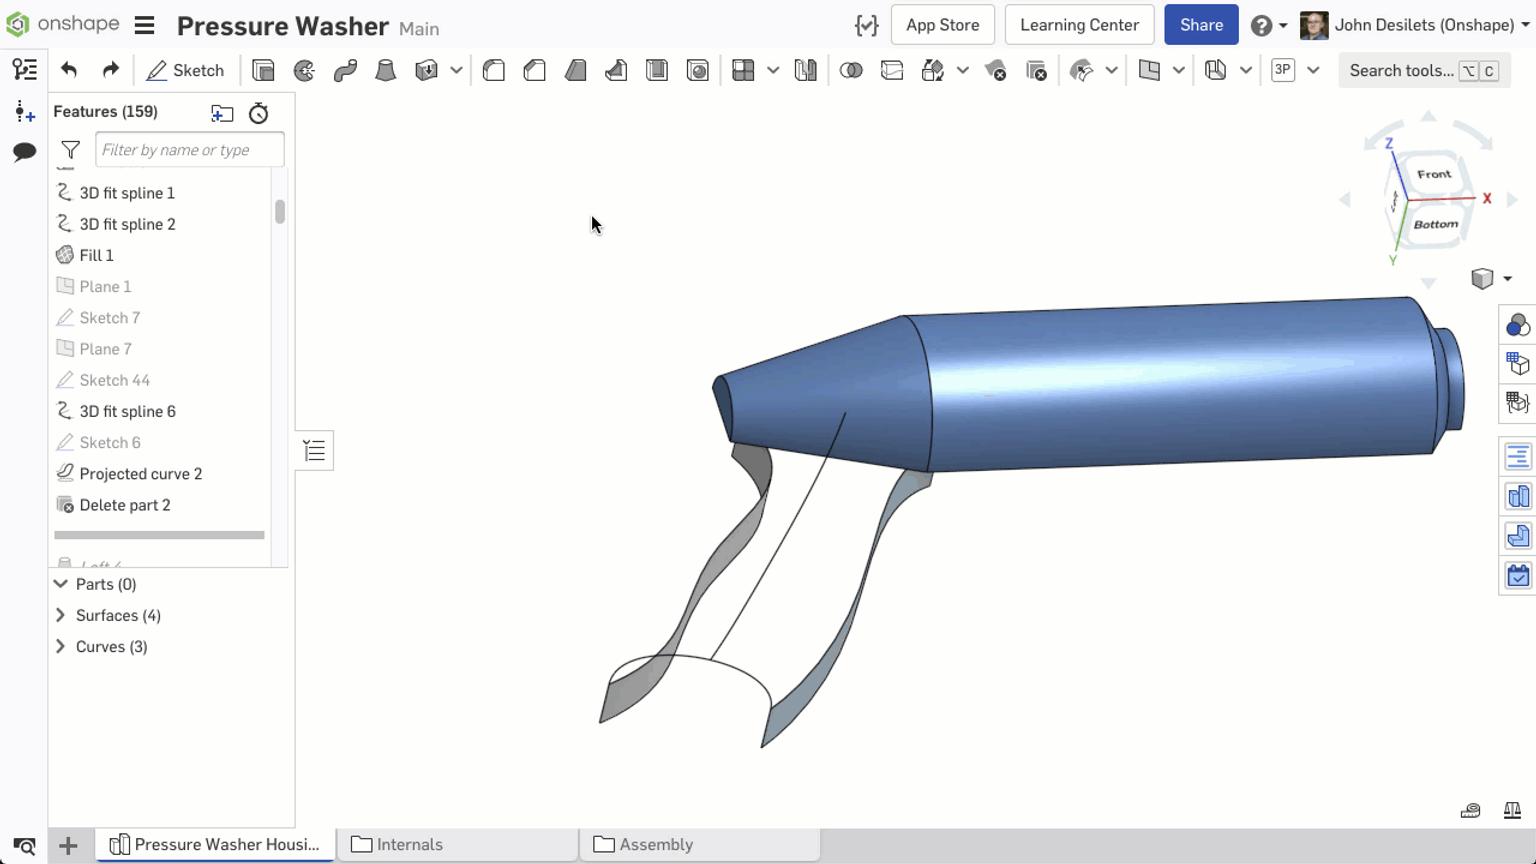Image resolution: width=1536 pixels, height=864 pixels.
Task: Select the Loft tool
Action: coord(386,70)
